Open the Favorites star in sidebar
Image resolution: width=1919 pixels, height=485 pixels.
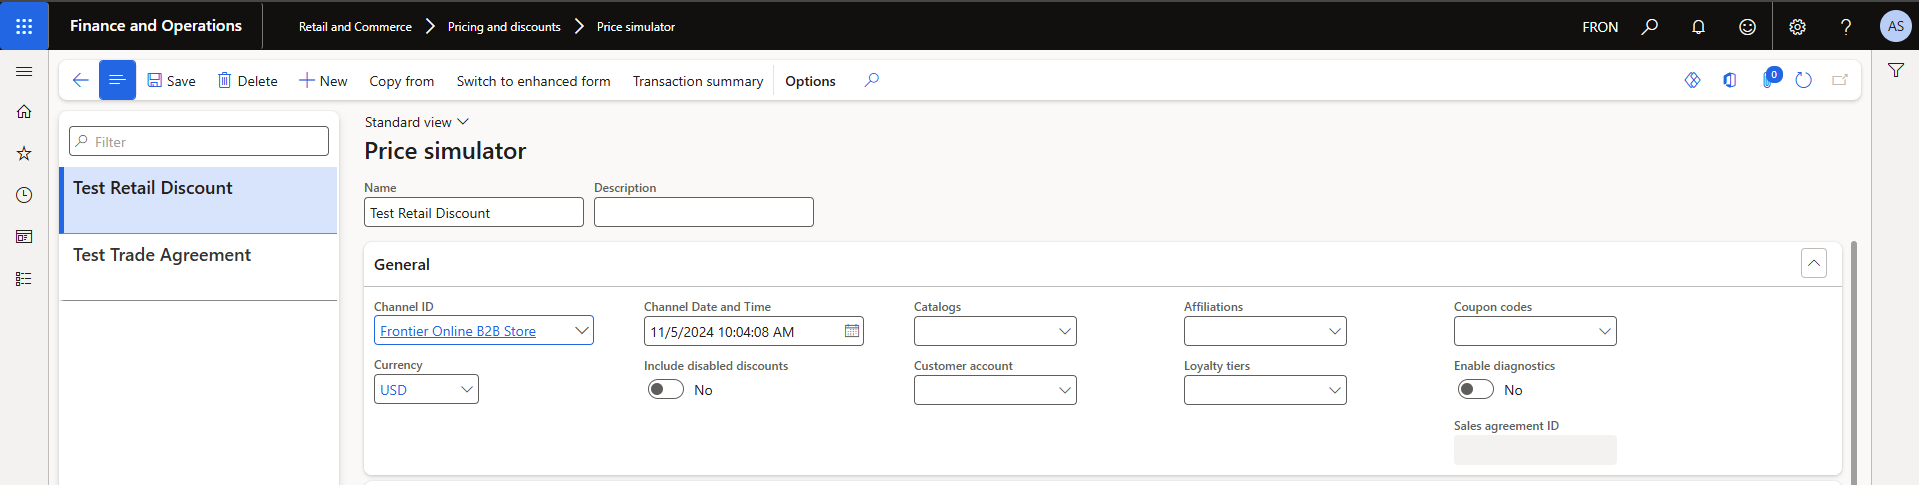tap(24, 153)
